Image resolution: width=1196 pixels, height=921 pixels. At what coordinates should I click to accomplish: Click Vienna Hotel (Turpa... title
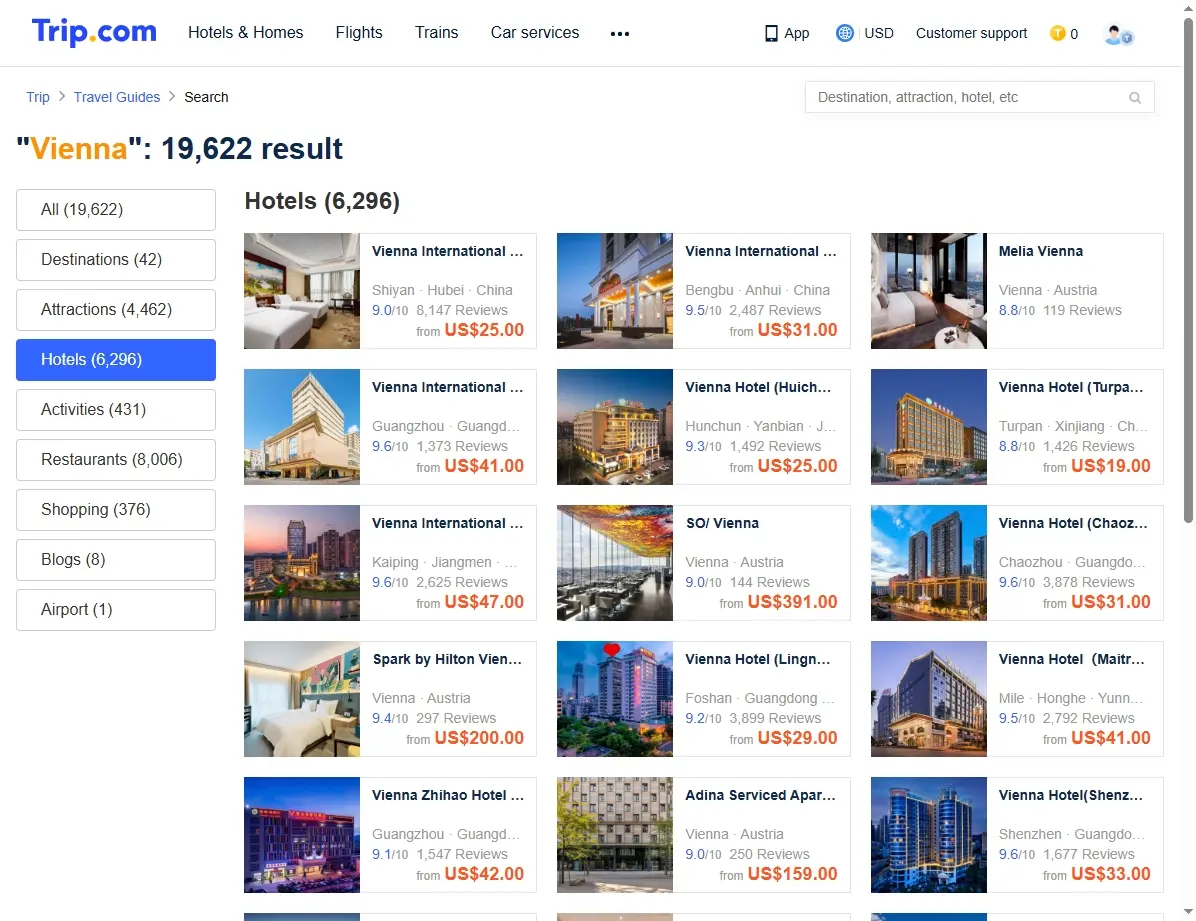click(1071, 388)
